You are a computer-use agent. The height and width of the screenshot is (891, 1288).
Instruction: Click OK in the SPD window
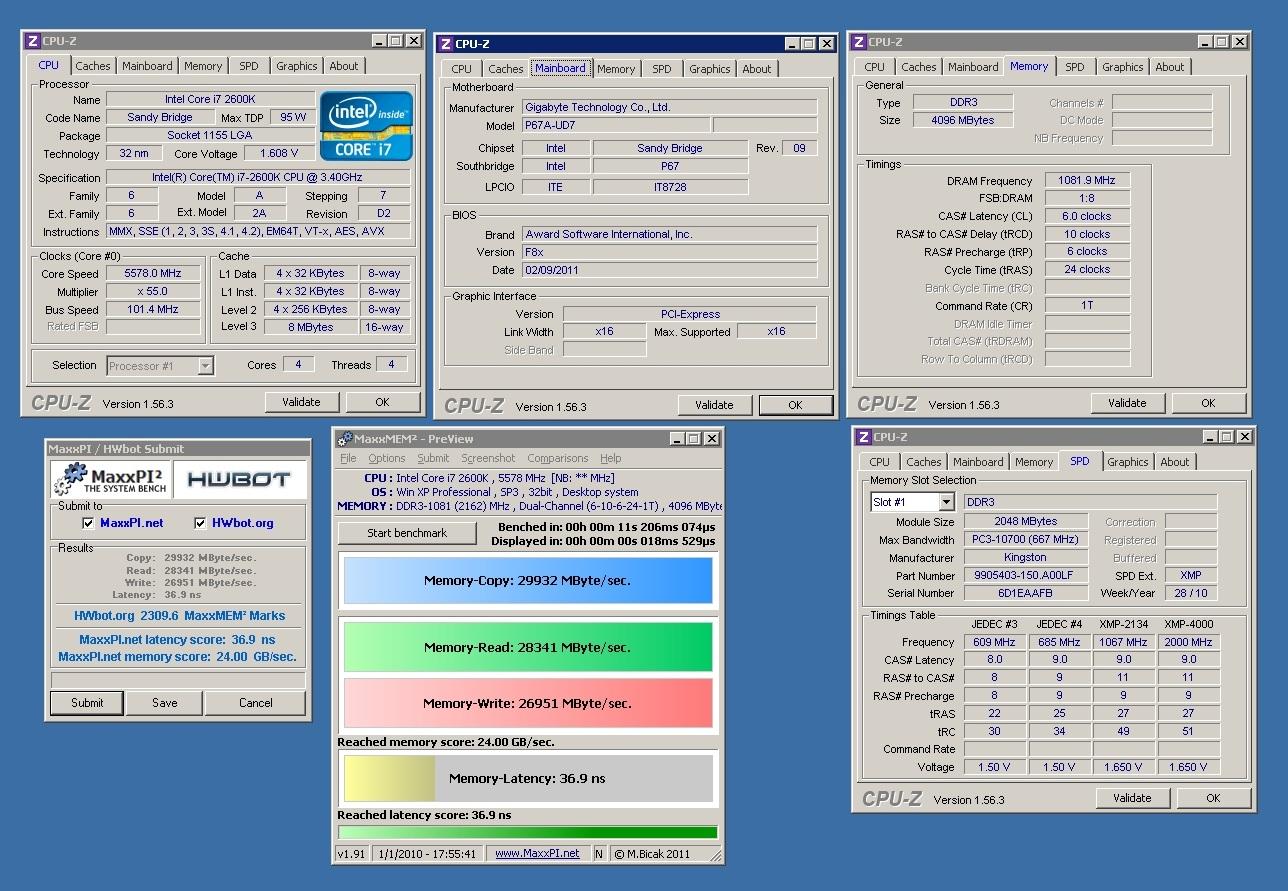(x=1213, y=798)
